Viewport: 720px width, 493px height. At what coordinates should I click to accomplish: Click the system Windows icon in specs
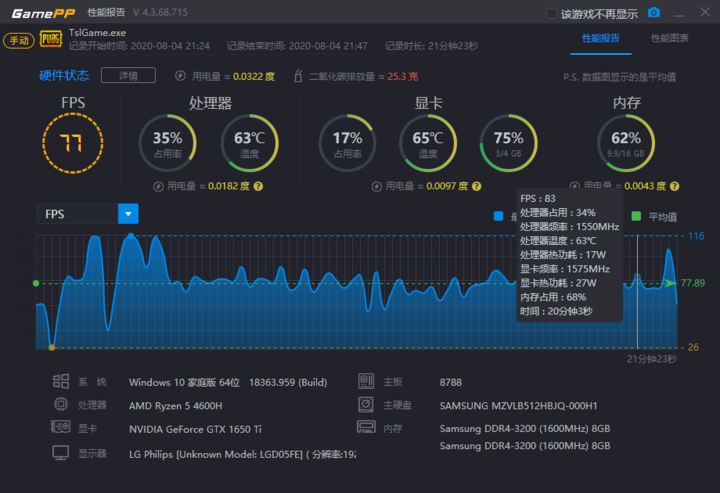click(61, 381)
